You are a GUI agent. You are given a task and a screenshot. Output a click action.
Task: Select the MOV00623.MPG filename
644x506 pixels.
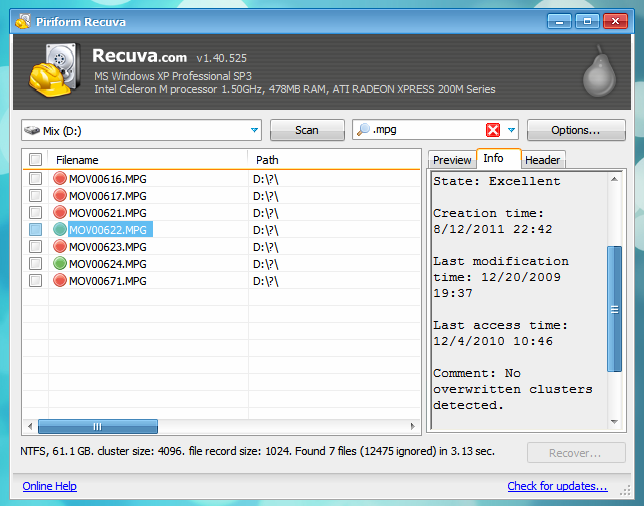pyautogui.click(x=108, y=247)
